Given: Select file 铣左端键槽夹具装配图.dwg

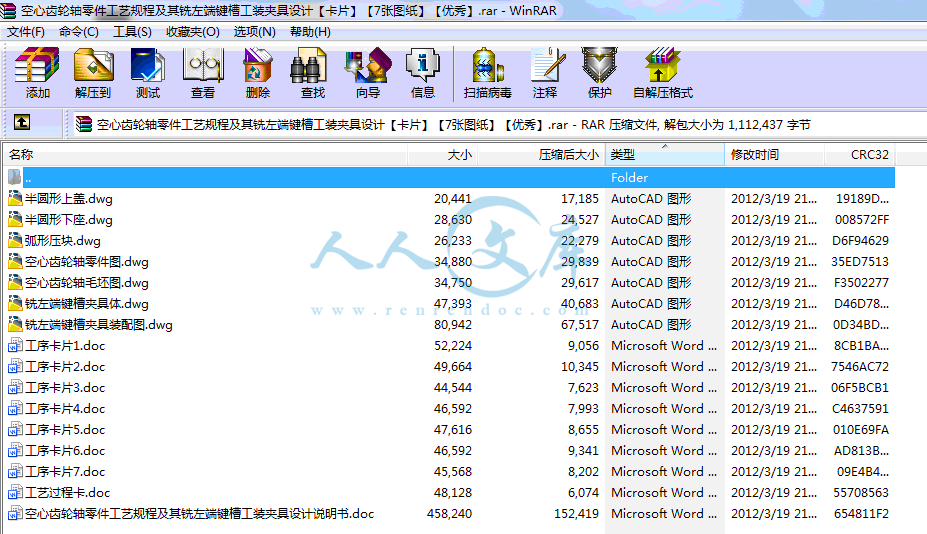Looking at the screenshot, I should (x=99, y=325).
